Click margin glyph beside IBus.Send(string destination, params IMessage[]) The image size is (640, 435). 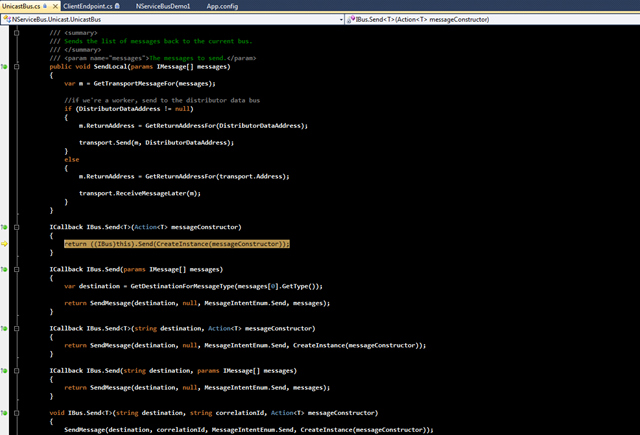coord(4,371)
